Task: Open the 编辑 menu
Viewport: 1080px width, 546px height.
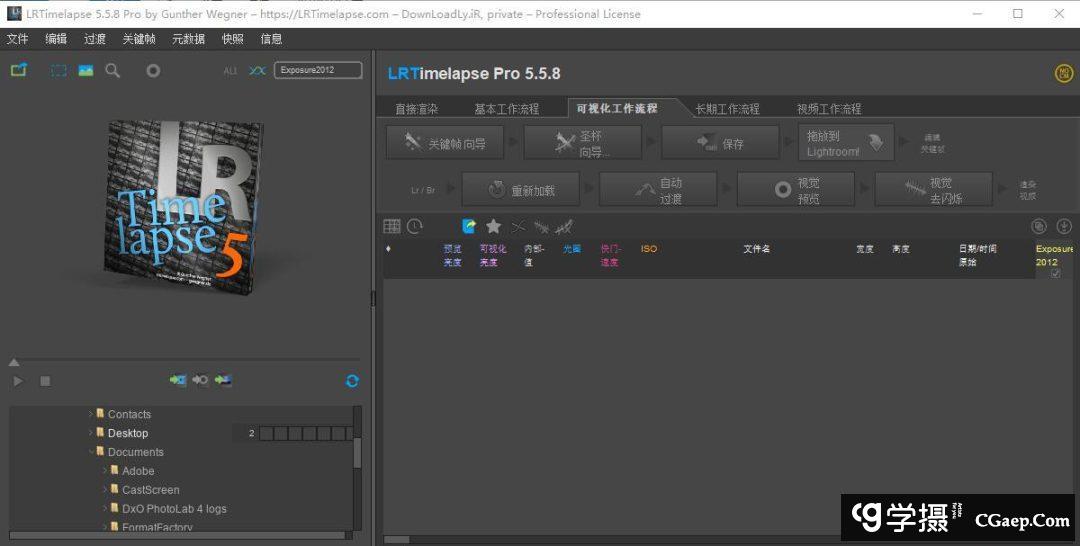Action: [56, 39]
